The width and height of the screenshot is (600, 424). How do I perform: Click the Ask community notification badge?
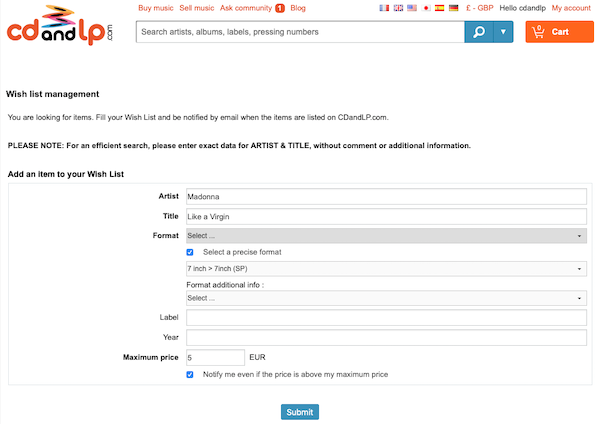coord(280,8)
